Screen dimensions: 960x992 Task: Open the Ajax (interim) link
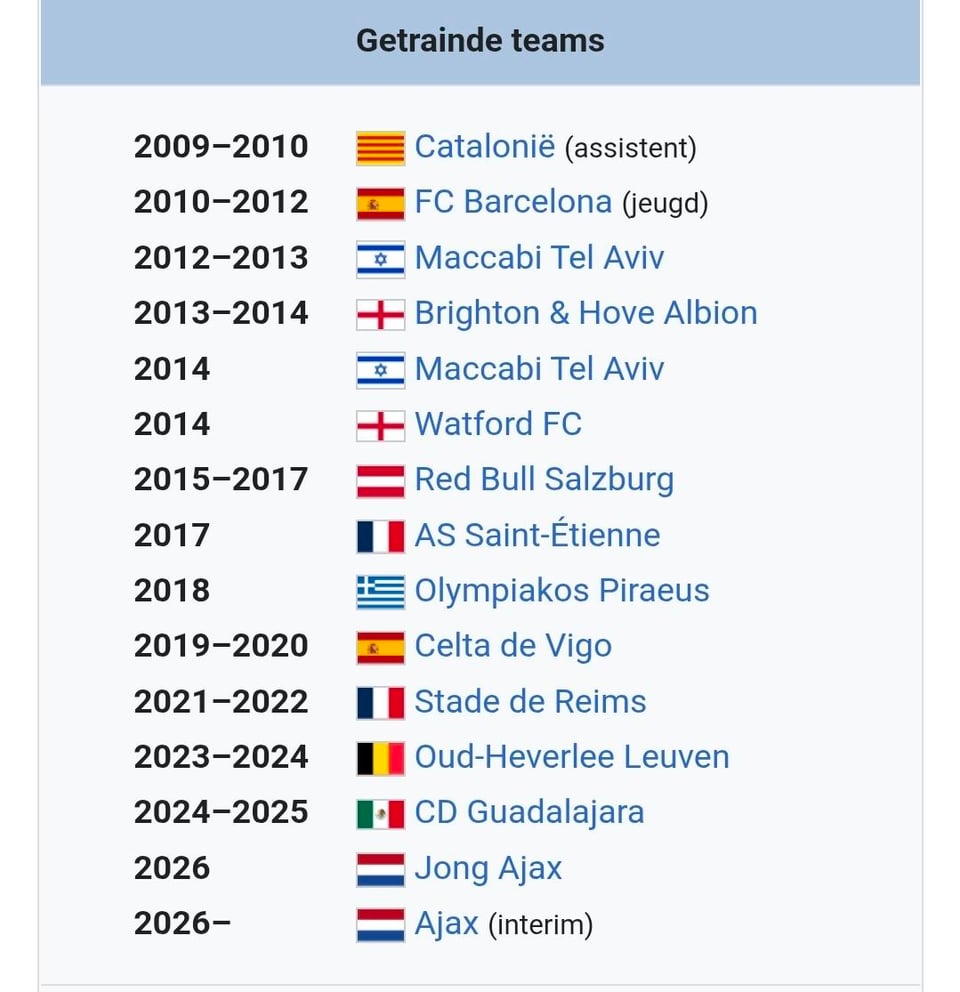446,923
